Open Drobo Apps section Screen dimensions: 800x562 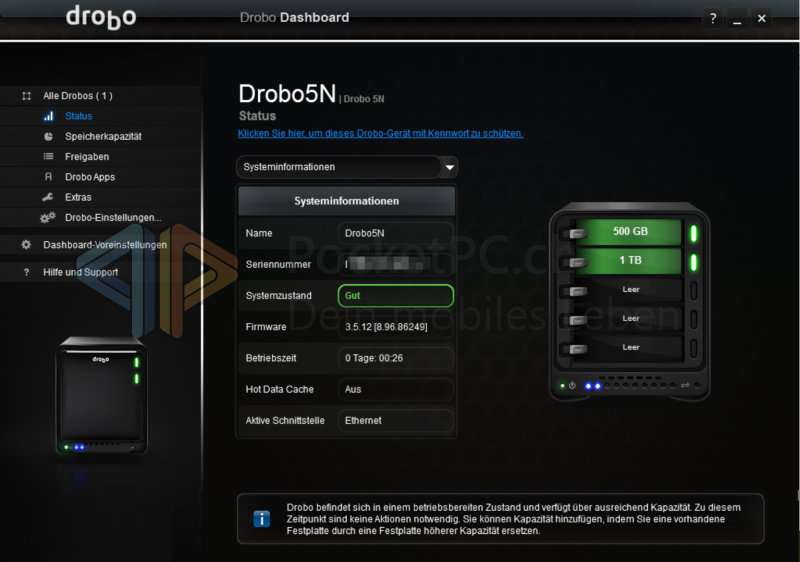click(90, 177)
